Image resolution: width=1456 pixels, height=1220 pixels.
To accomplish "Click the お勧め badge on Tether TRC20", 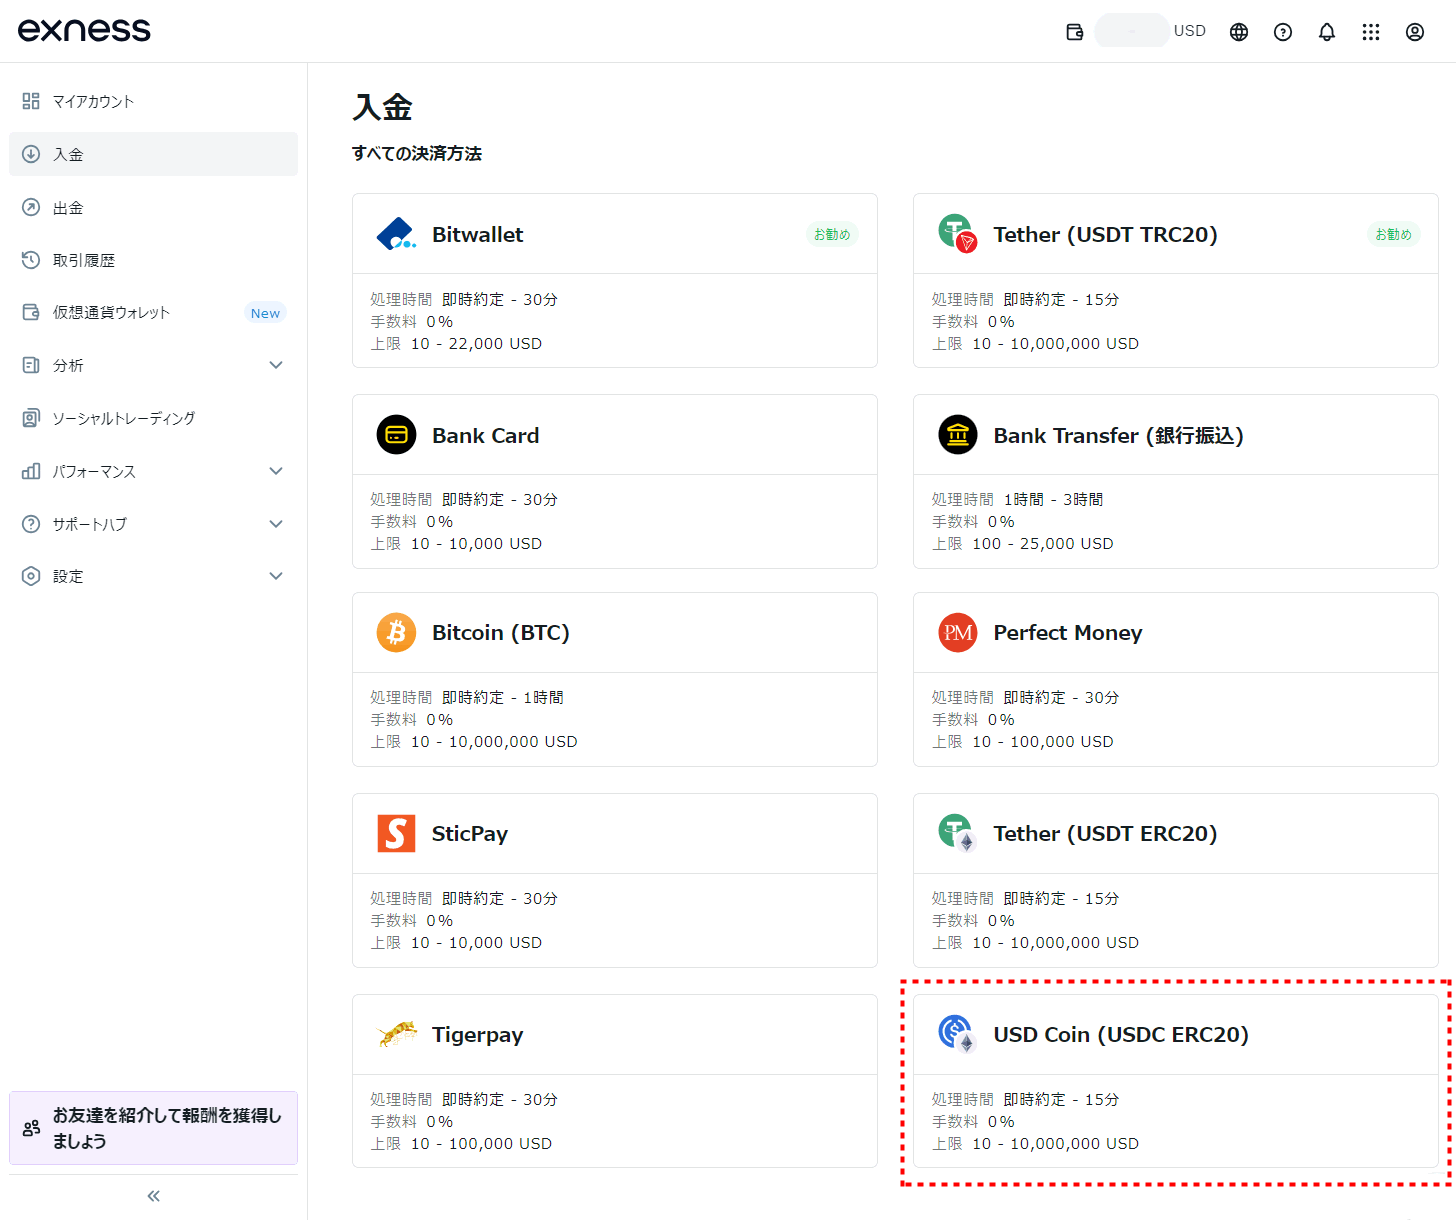I will click(x=1394, y=234).
